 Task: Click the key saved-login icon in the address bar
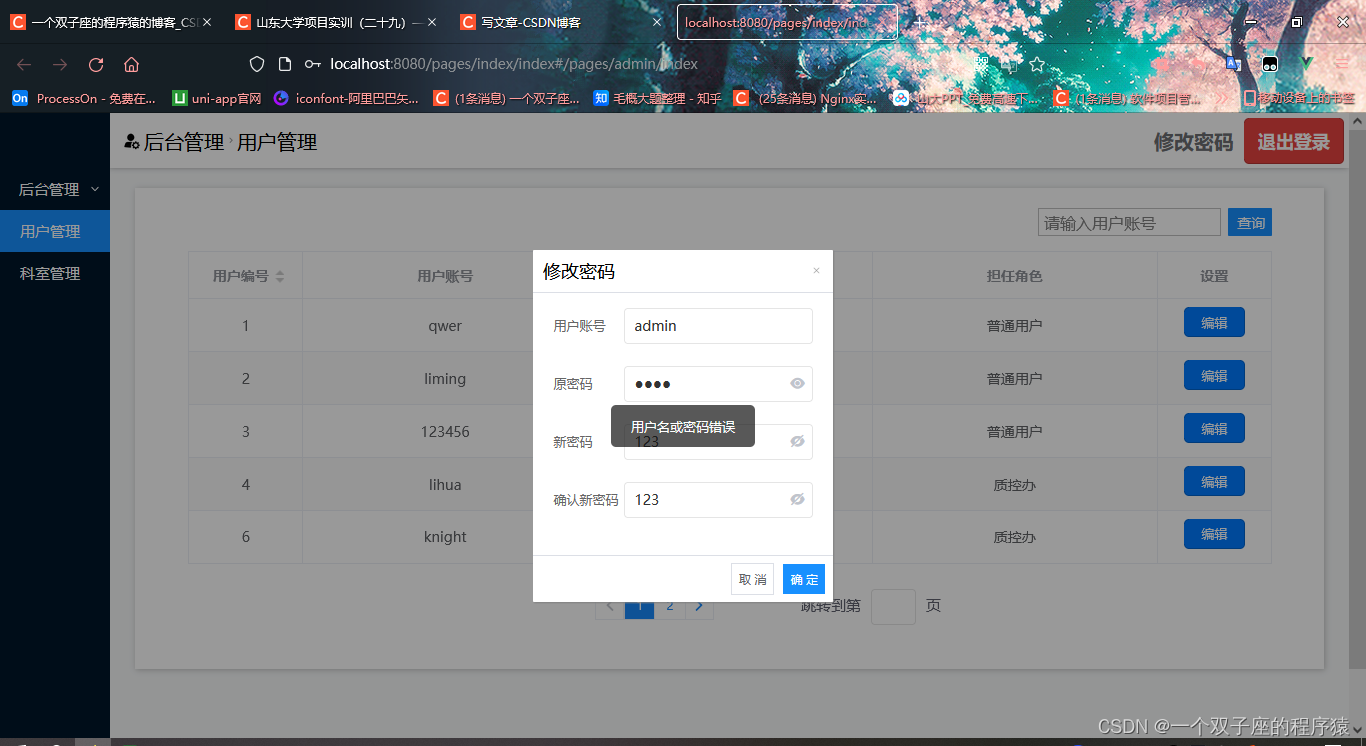coord(313,64)
